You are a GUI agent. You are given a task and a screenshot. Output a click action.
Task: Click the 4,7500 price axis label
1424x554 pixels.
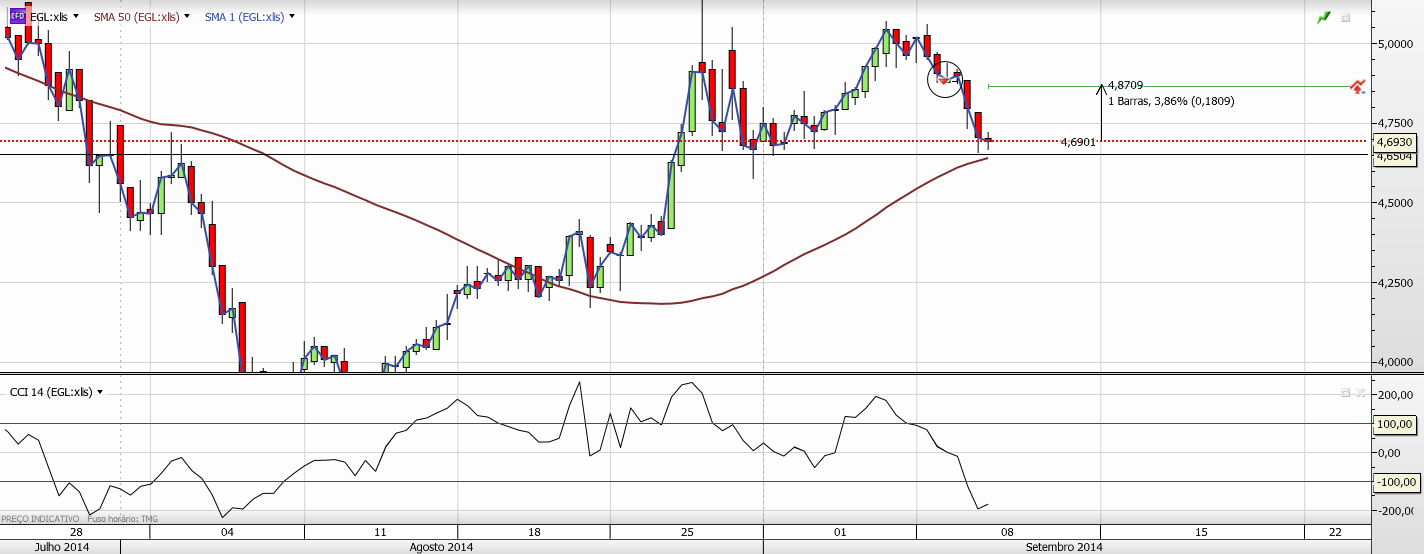click(1394, 123)
